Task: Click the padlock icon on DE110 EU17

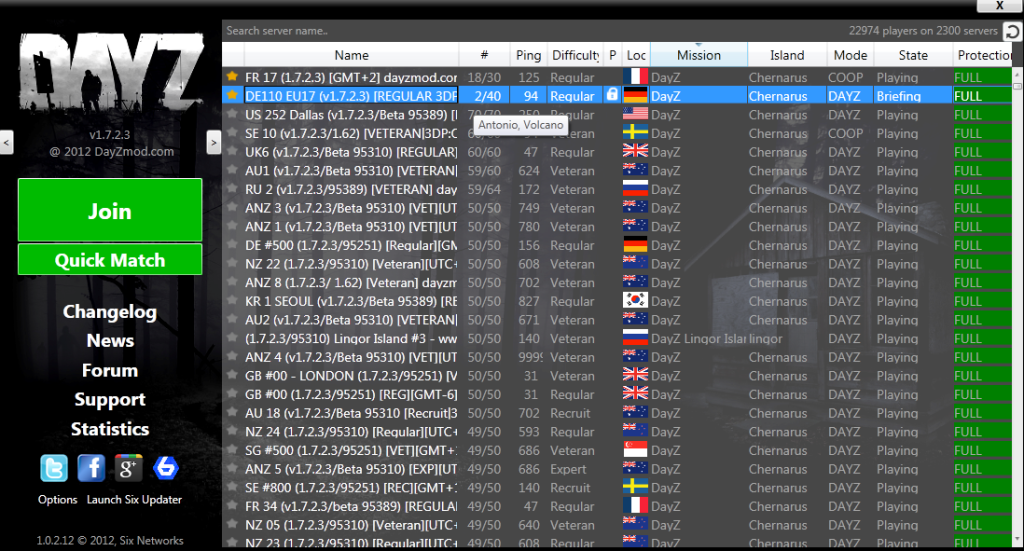Action: [x=612, y=96]
